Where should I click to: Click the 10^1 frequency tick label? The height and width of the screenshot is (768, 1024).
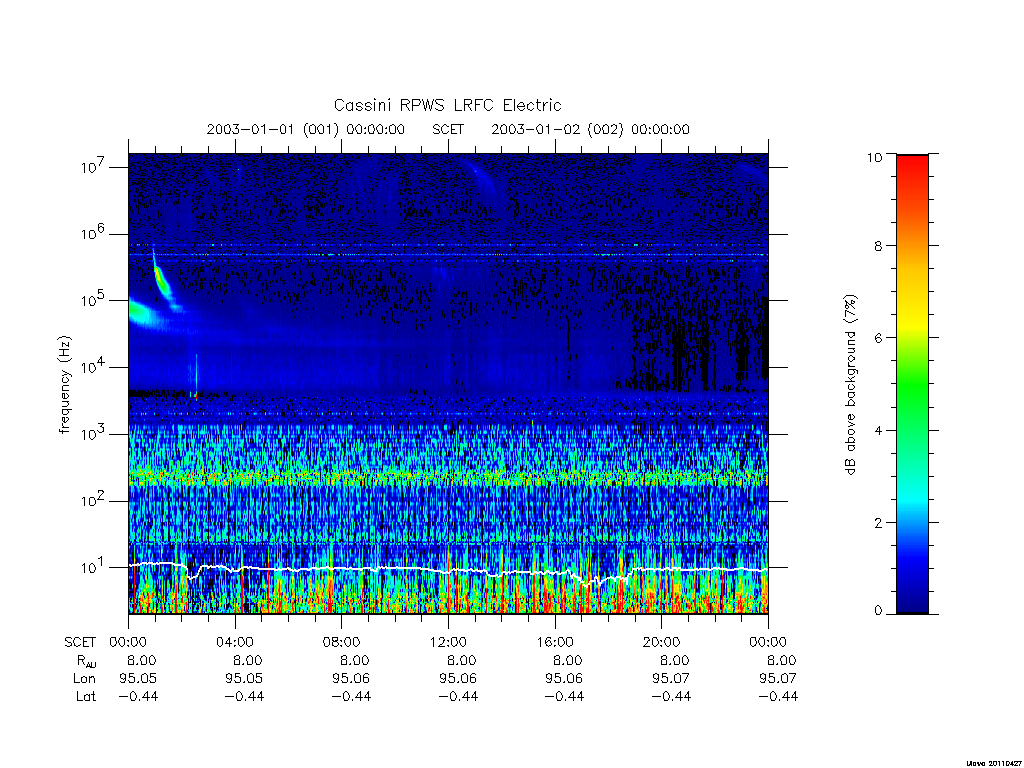(93, 567)
